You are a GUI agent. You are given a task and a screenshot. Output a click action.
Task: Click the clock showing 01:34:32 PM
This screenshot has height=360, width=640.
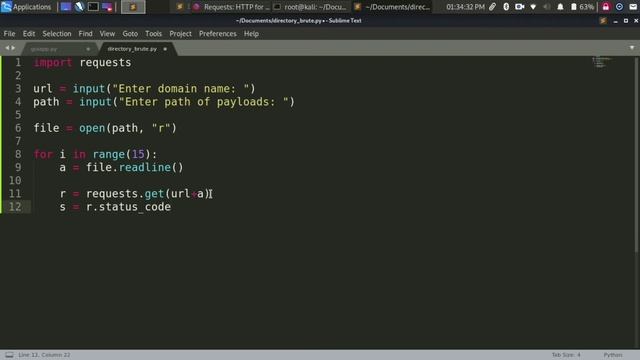coord(465,7)
